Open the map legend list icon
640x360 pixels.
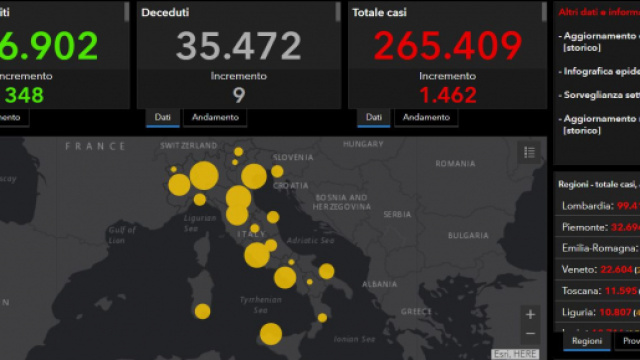tap(529, 153)
